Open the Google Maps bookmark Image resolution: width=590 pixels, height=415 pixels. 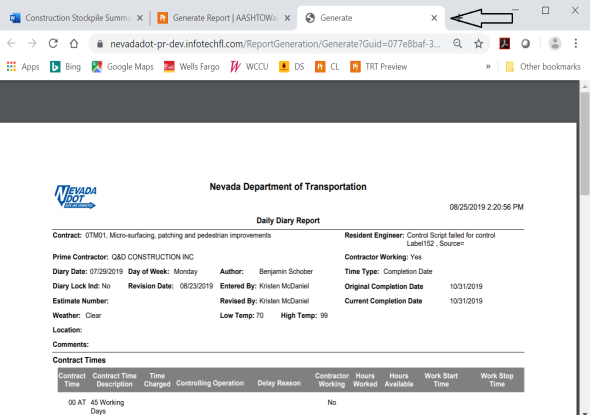123,67
